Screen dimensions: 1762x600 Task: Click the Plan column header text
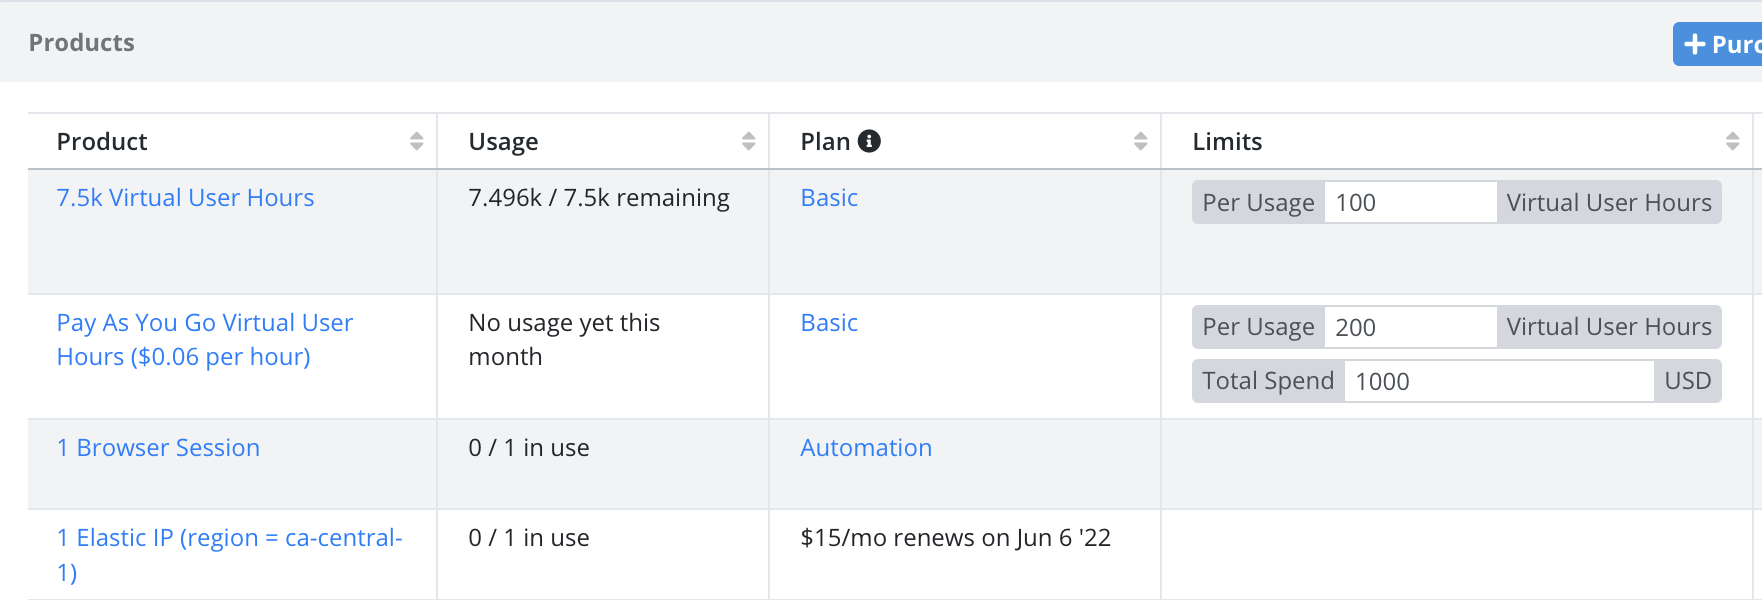click(825, 141)
